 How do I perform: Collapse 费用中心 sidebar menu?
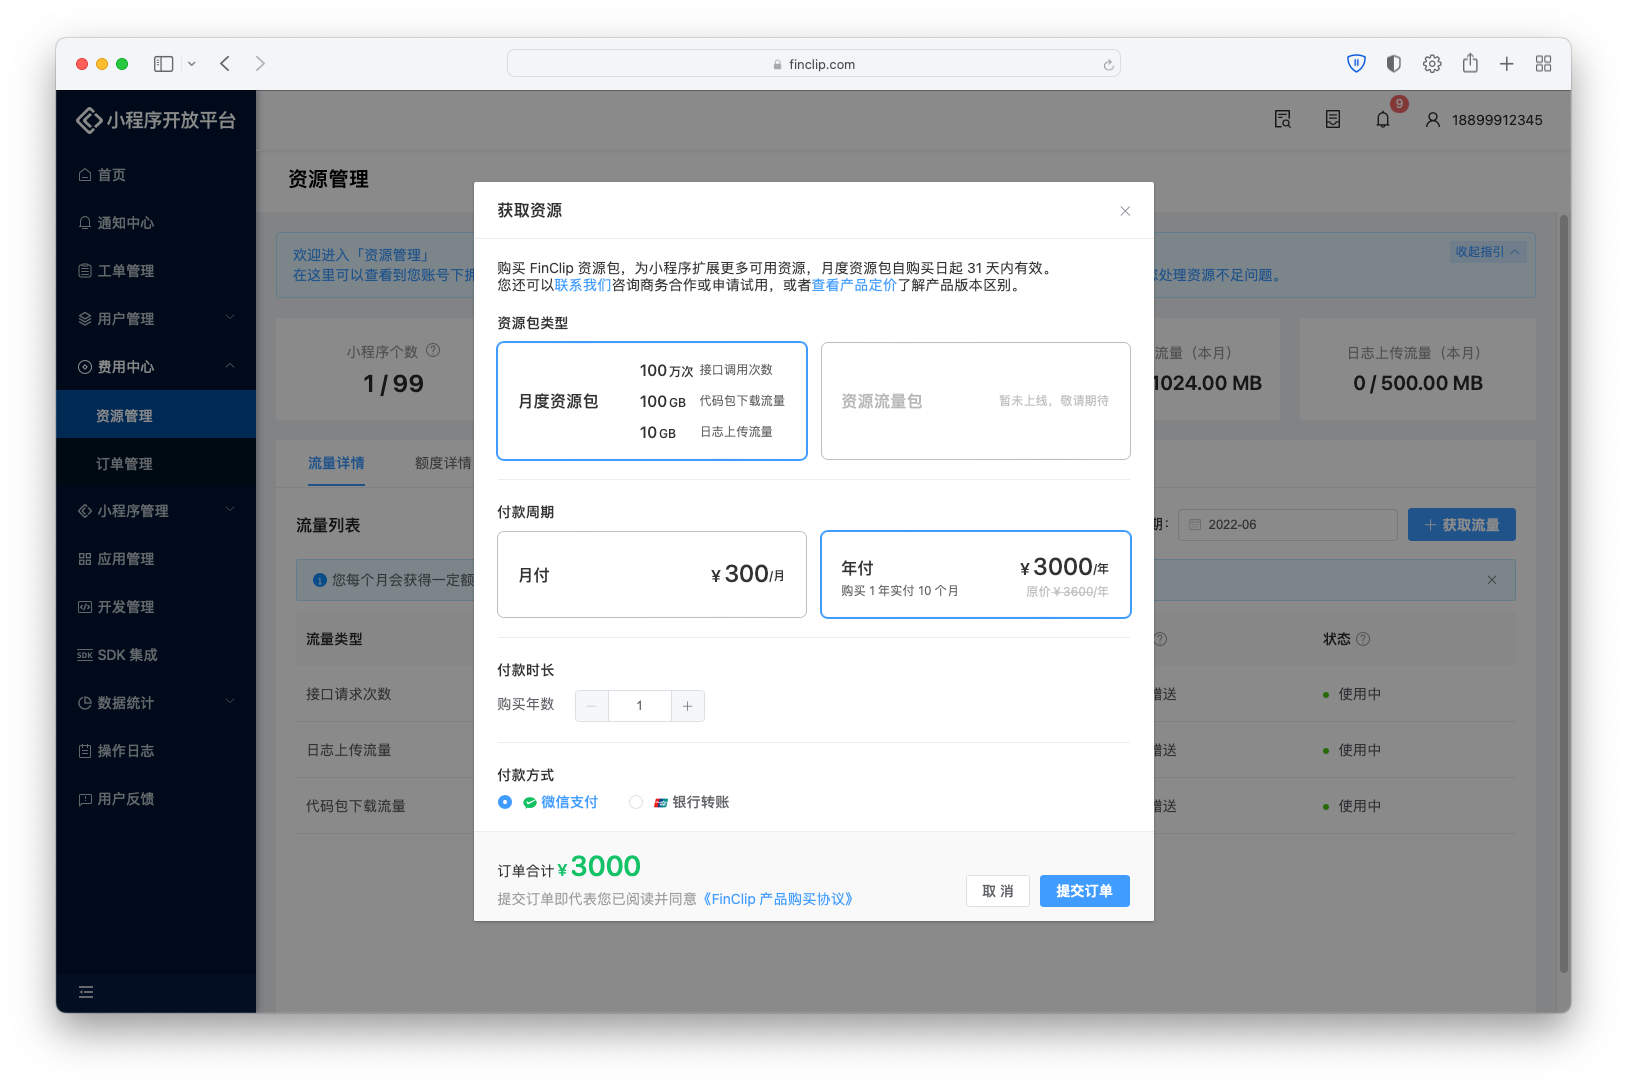[x=156, y=367]
